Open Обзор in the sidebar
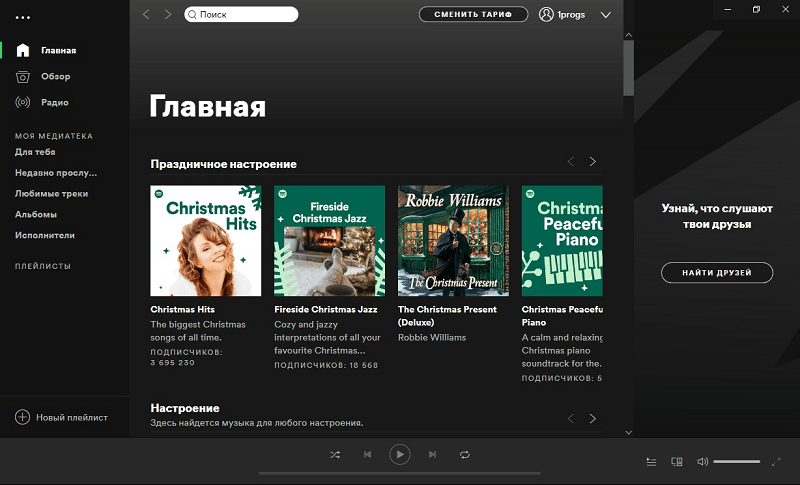This screenshot has height=485, width=800. point(56,76)
